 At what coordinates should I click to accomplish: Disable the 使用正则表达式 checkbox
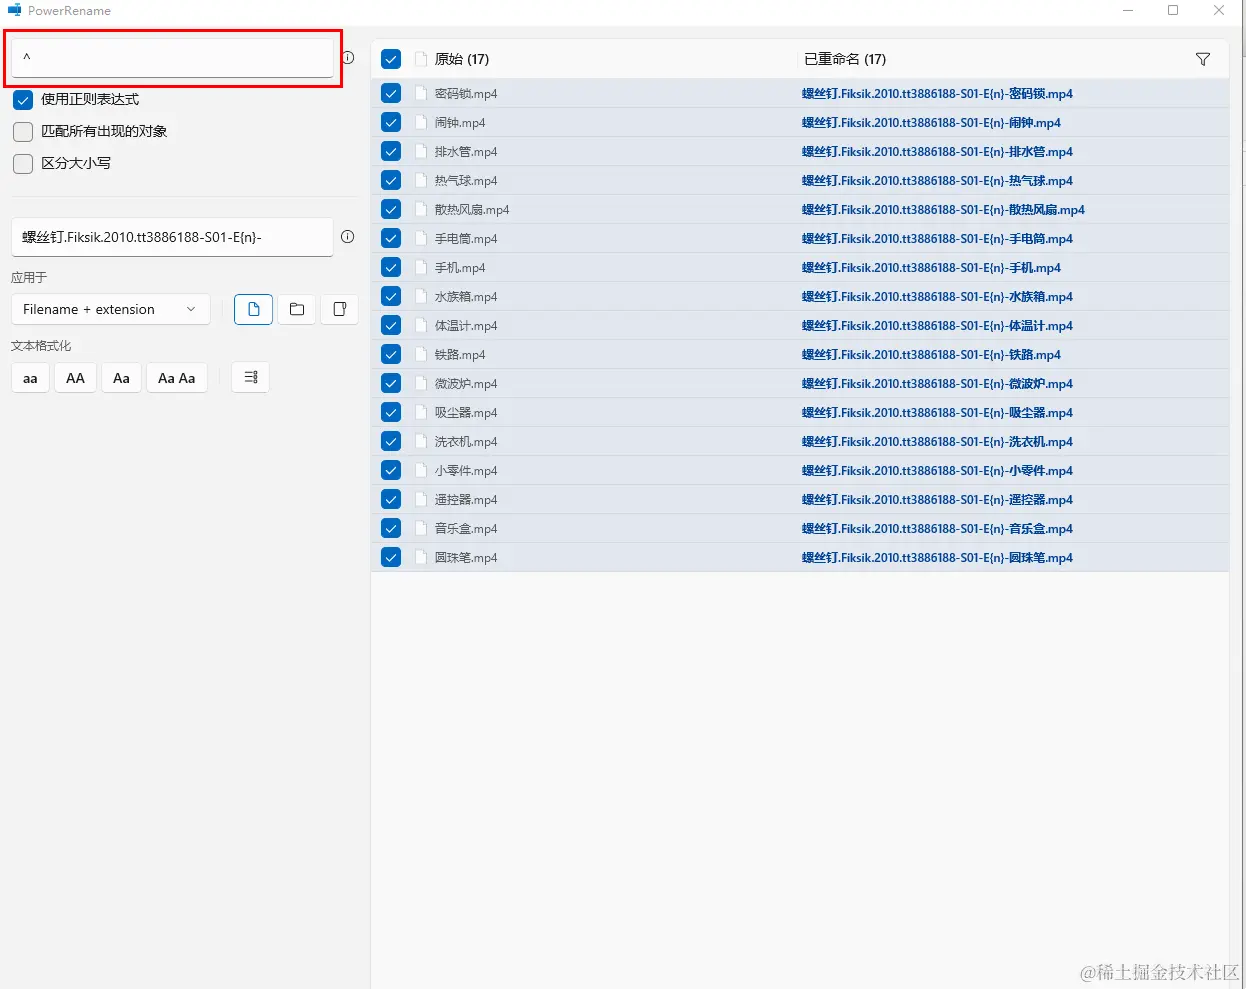pos(23,100)
